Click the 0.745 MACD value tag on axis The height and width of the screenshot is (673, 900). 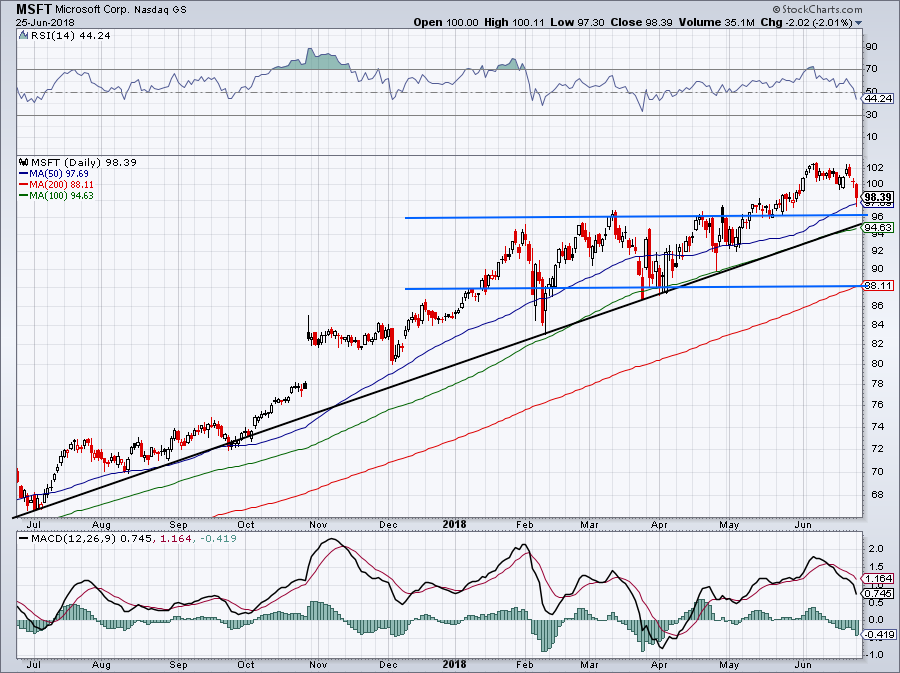[x=879, y=594]
